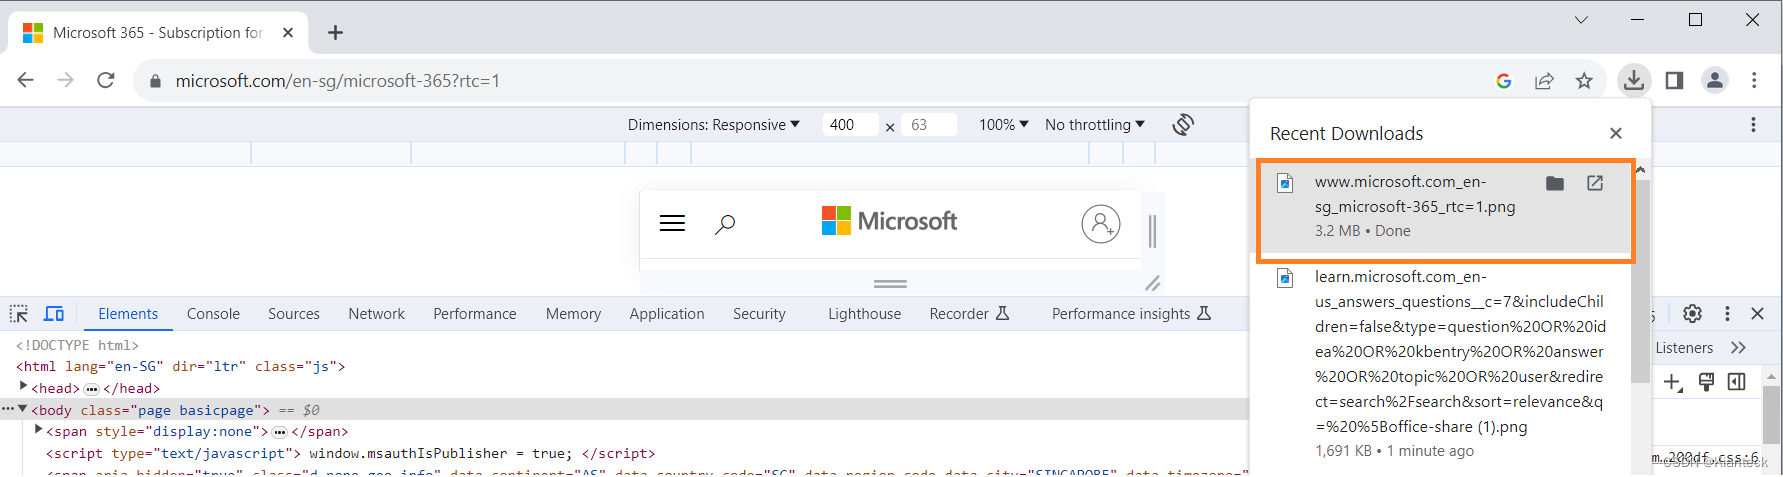This screenshot has width=1783, height=477.
Task: Click the browser forward arrow
Action: click(66, 80)
